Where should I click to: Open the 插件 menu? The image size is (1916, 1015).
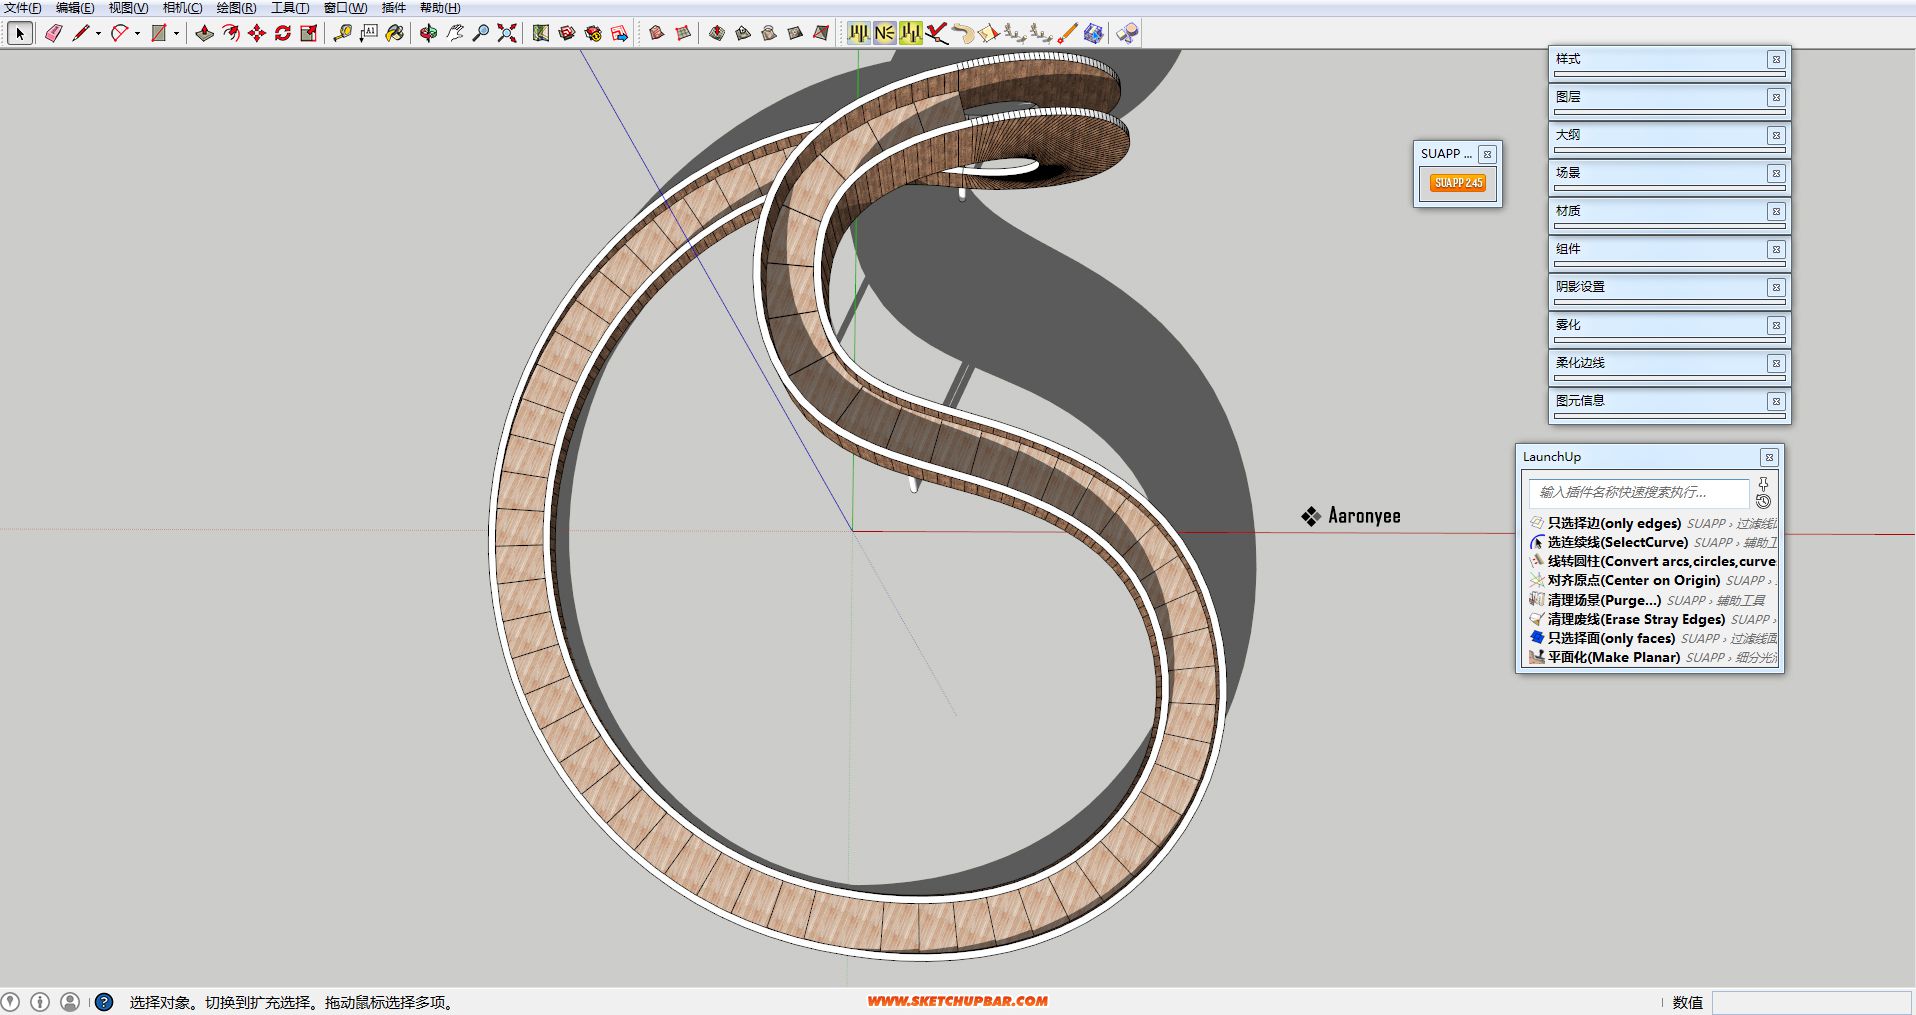[x=394, y=8]
